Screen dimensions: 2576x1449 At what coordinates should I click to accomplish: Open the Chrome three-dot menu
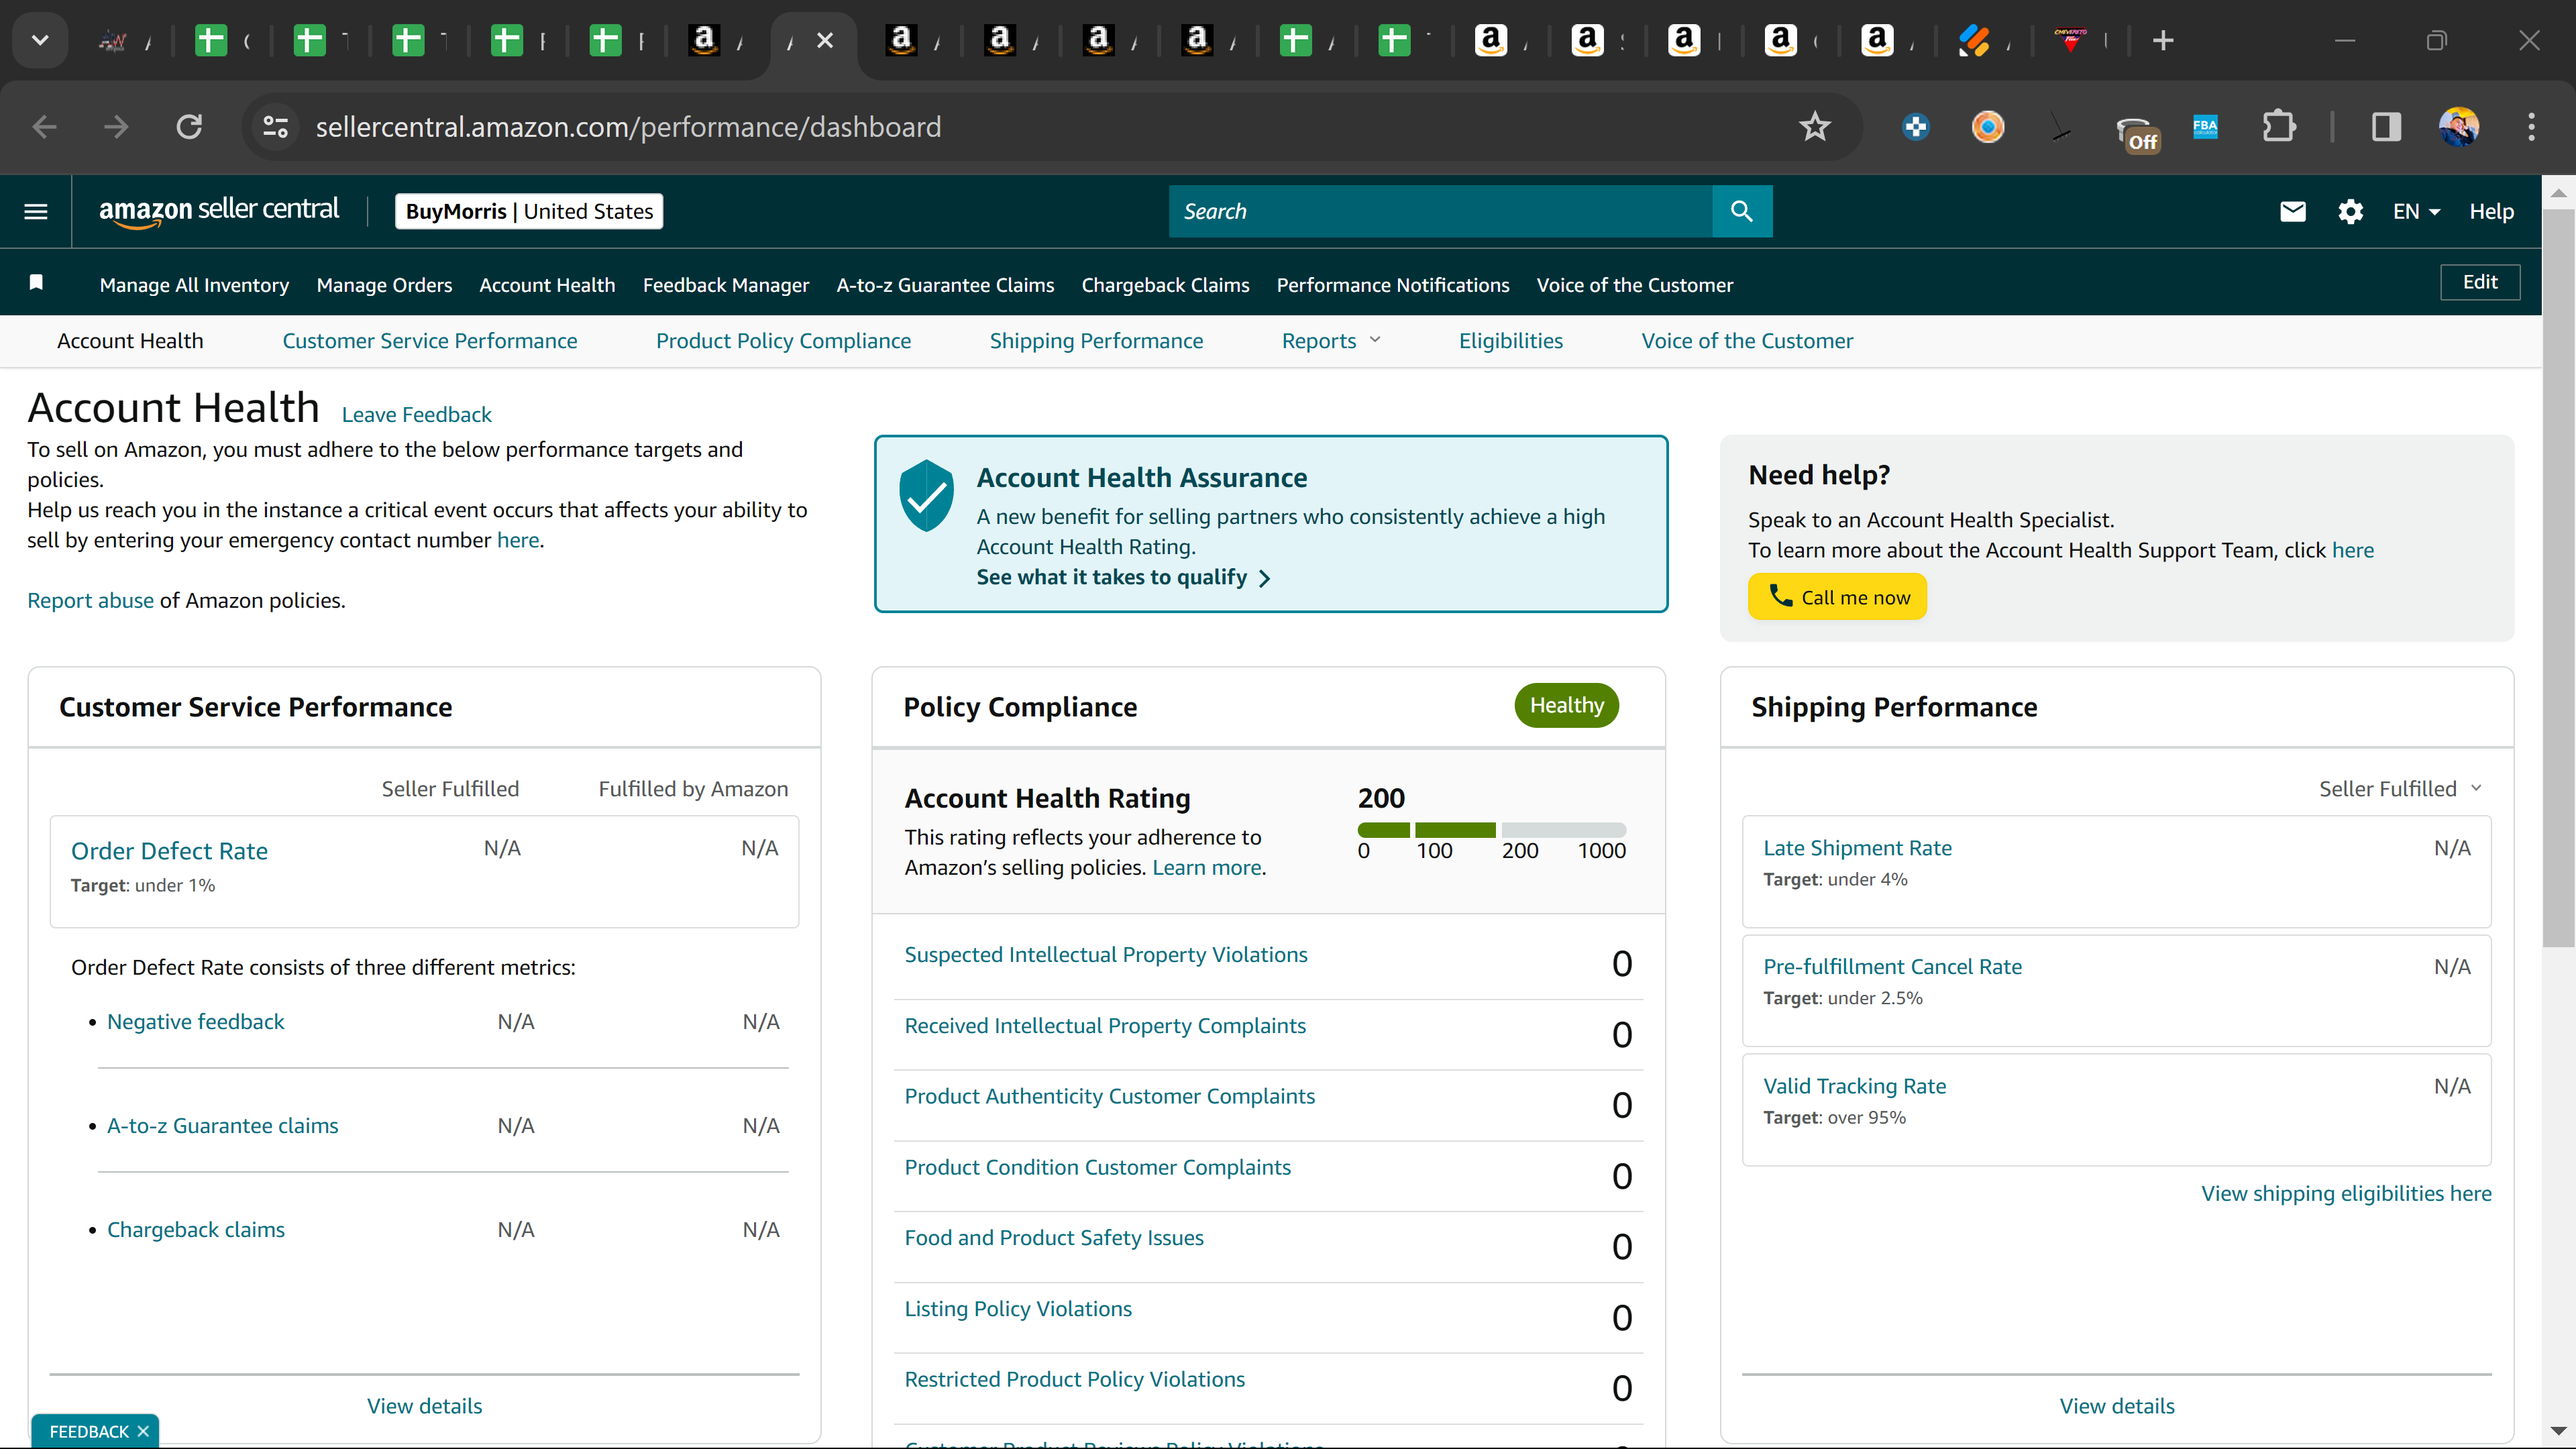pyautogui.click(x=2531, y=127)
